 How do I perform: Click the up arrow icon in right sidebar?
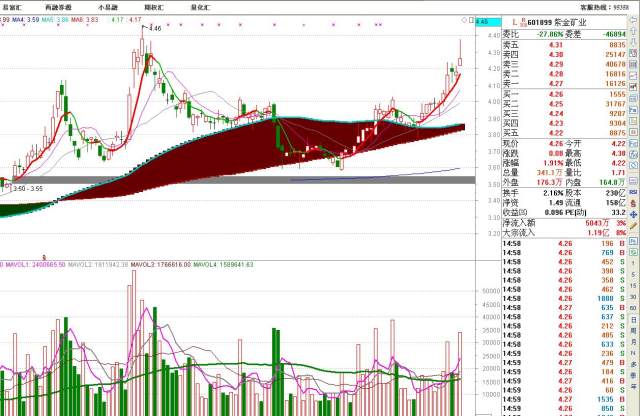tap(633, 31)
